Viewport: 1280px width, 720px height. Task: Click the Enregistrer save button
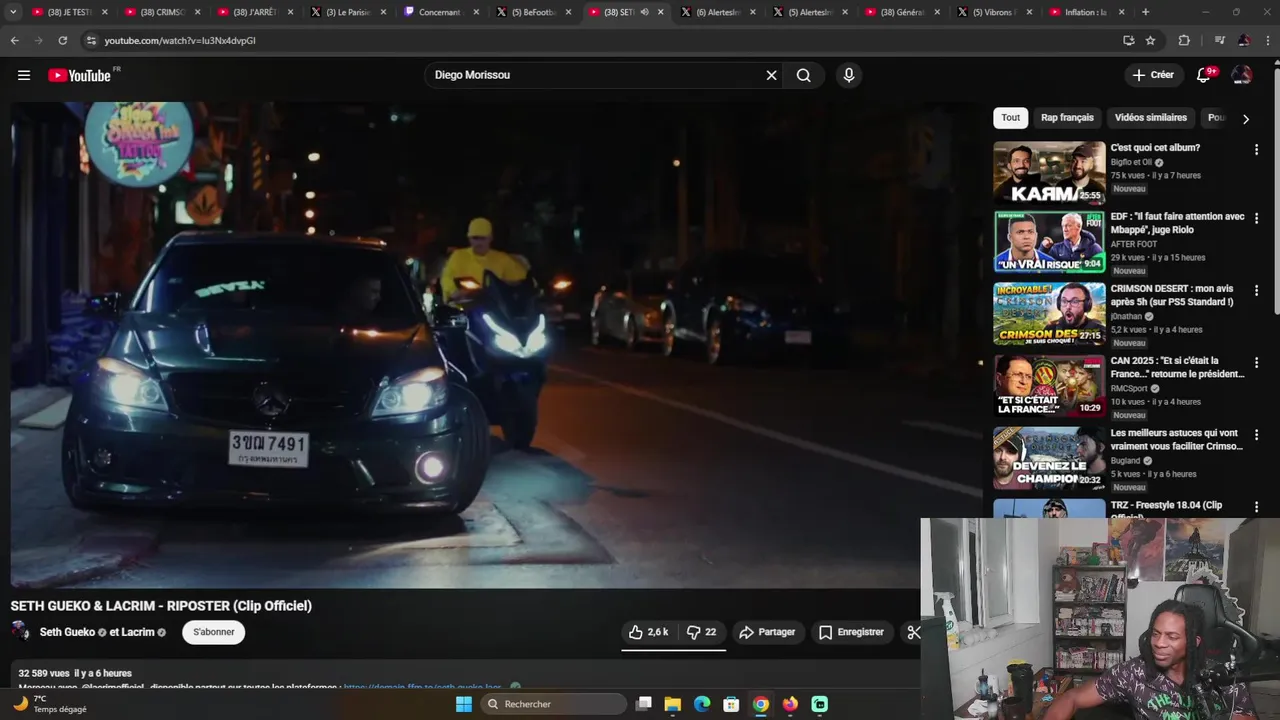851,632
